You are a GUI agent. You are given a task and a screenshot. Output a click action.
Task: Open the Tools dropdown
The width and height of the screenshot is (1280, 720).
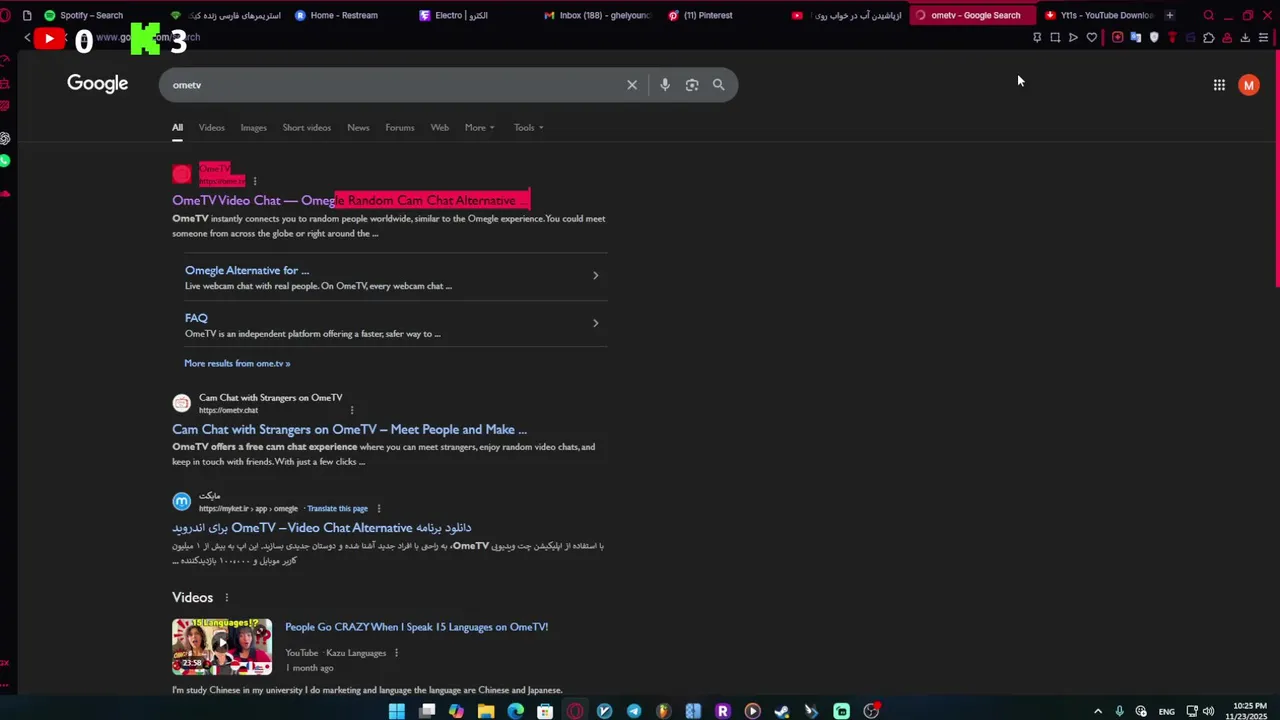[x=529, y=127]
